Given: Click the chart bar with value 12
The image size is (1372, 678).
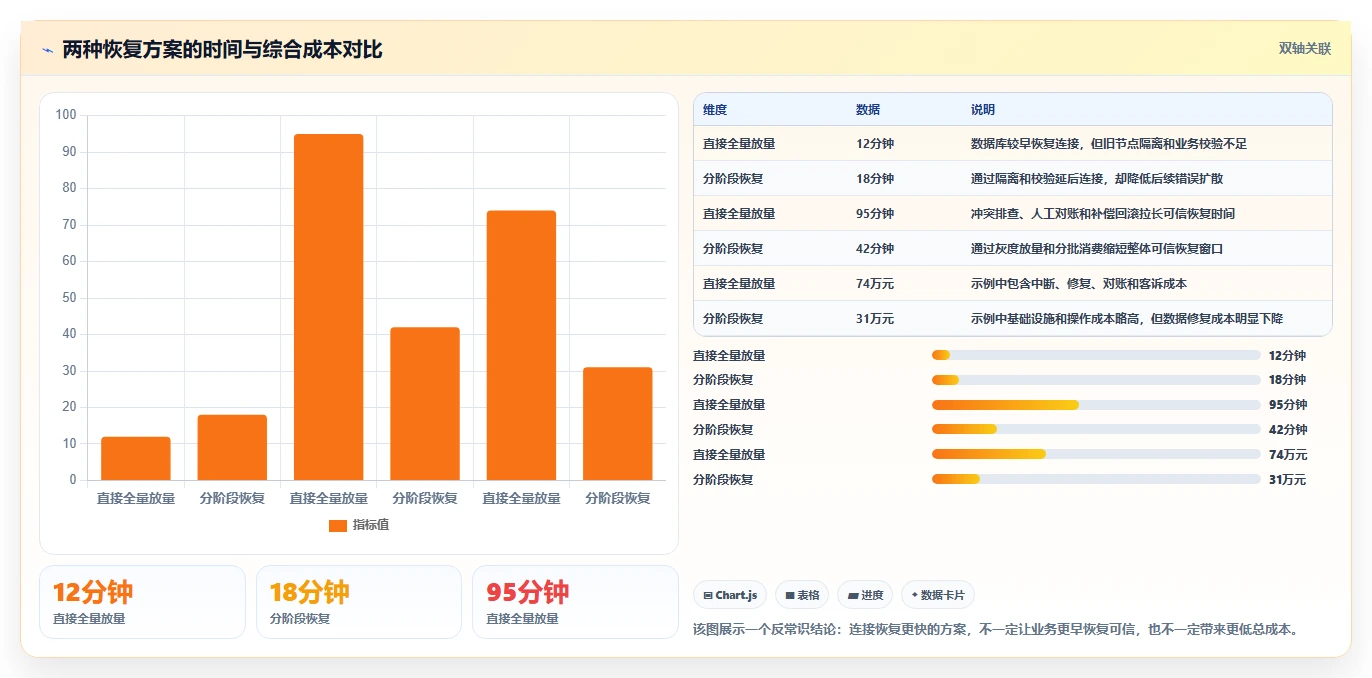Looking at the screenshot, I should (x=136, y=458).
